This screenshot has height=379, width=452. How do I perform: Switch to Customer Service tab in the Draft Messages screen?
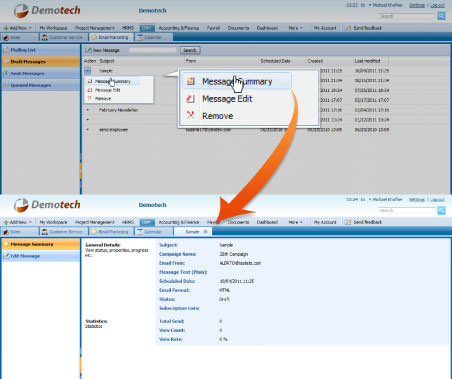pyautogui.click(x=64, y=37)
